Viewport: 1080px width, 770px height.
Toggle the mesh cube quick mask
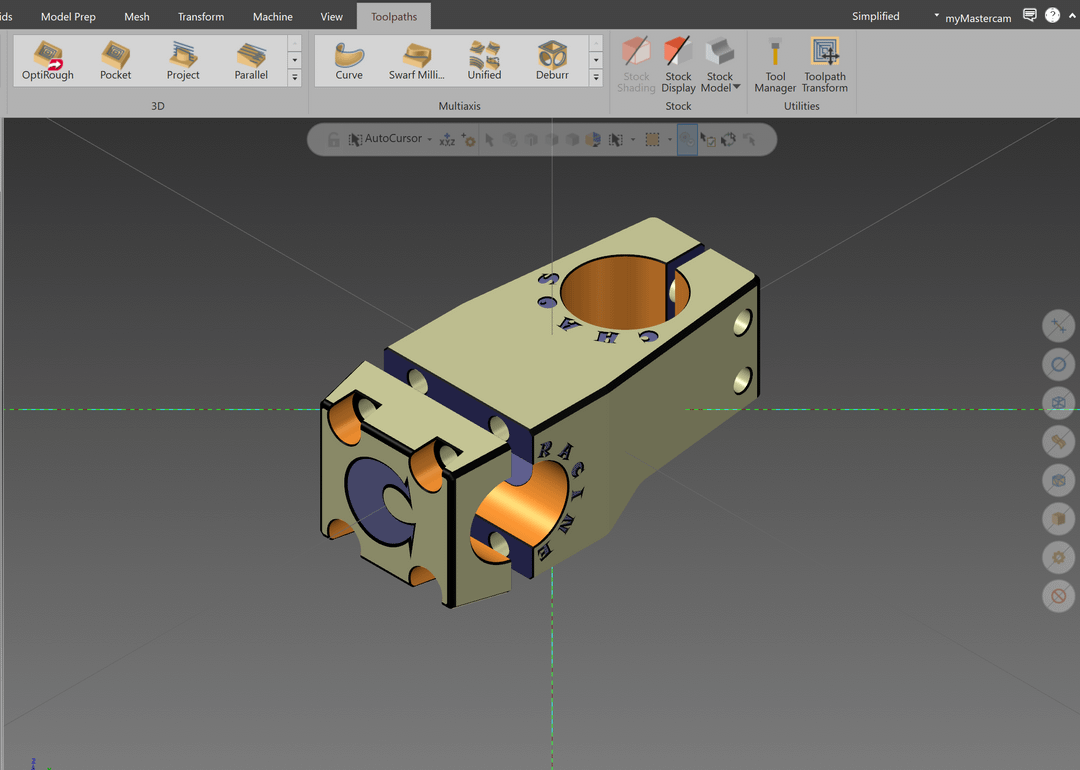pos(1059,480)
